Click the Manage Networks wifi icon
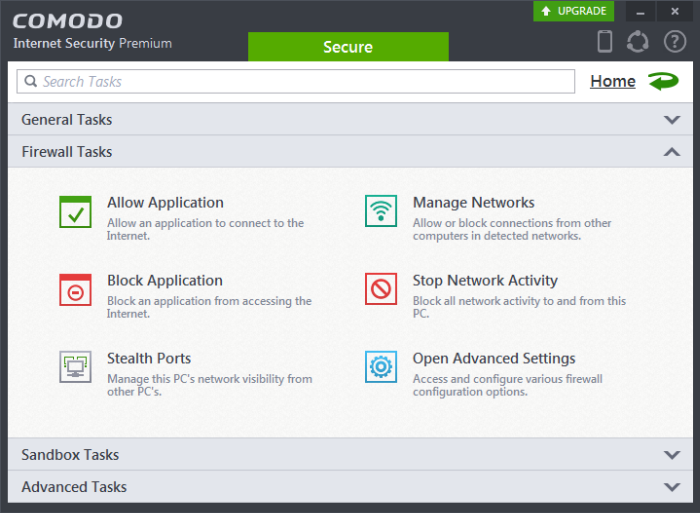This screenshot has height=513, width=700. [381, 212]
